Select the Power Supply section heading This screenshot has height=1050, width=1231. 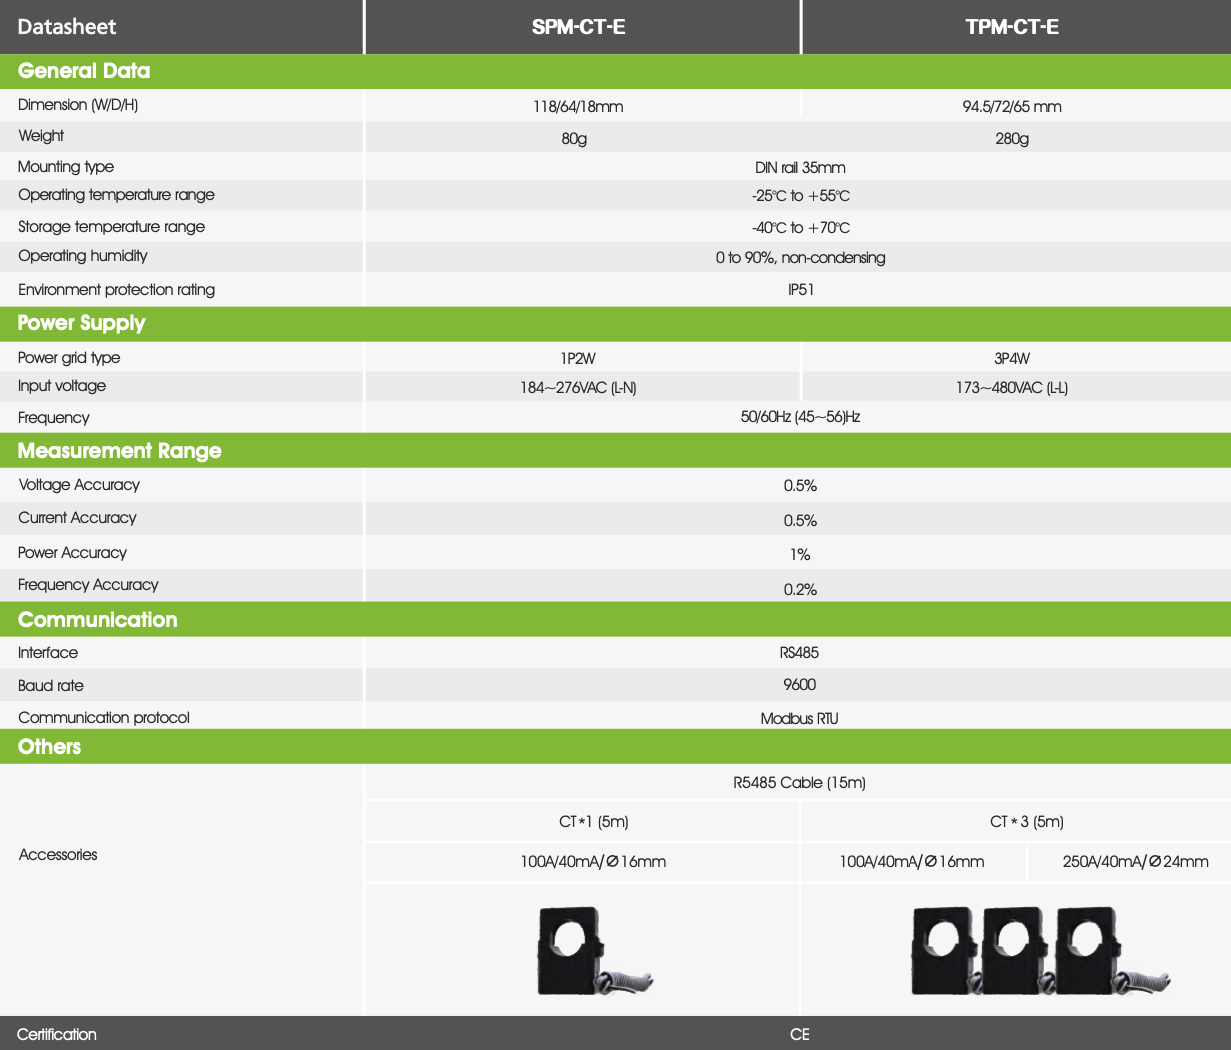point(81,323)
